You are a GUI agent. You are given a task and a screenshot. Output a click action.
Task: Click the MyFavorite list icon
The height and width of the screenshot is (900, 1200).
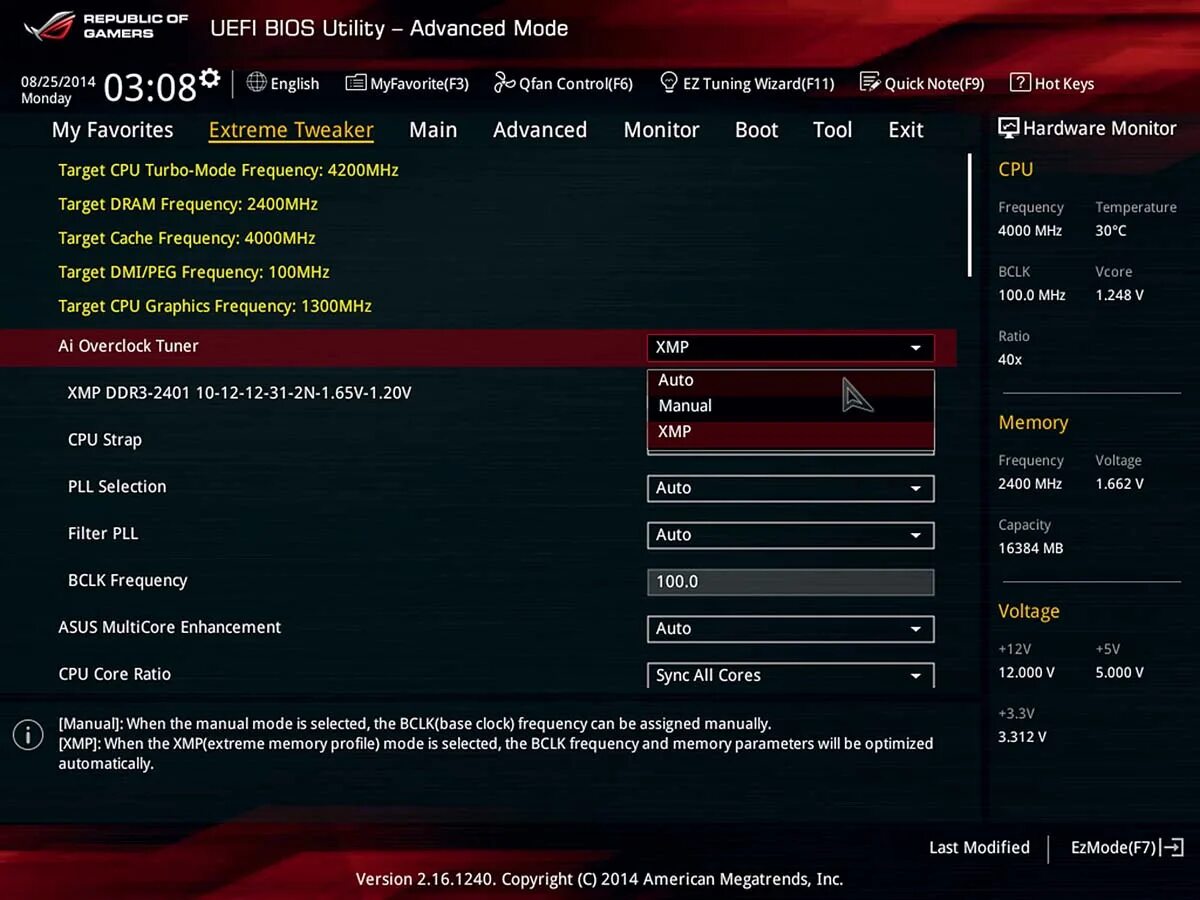coord(355,83)
